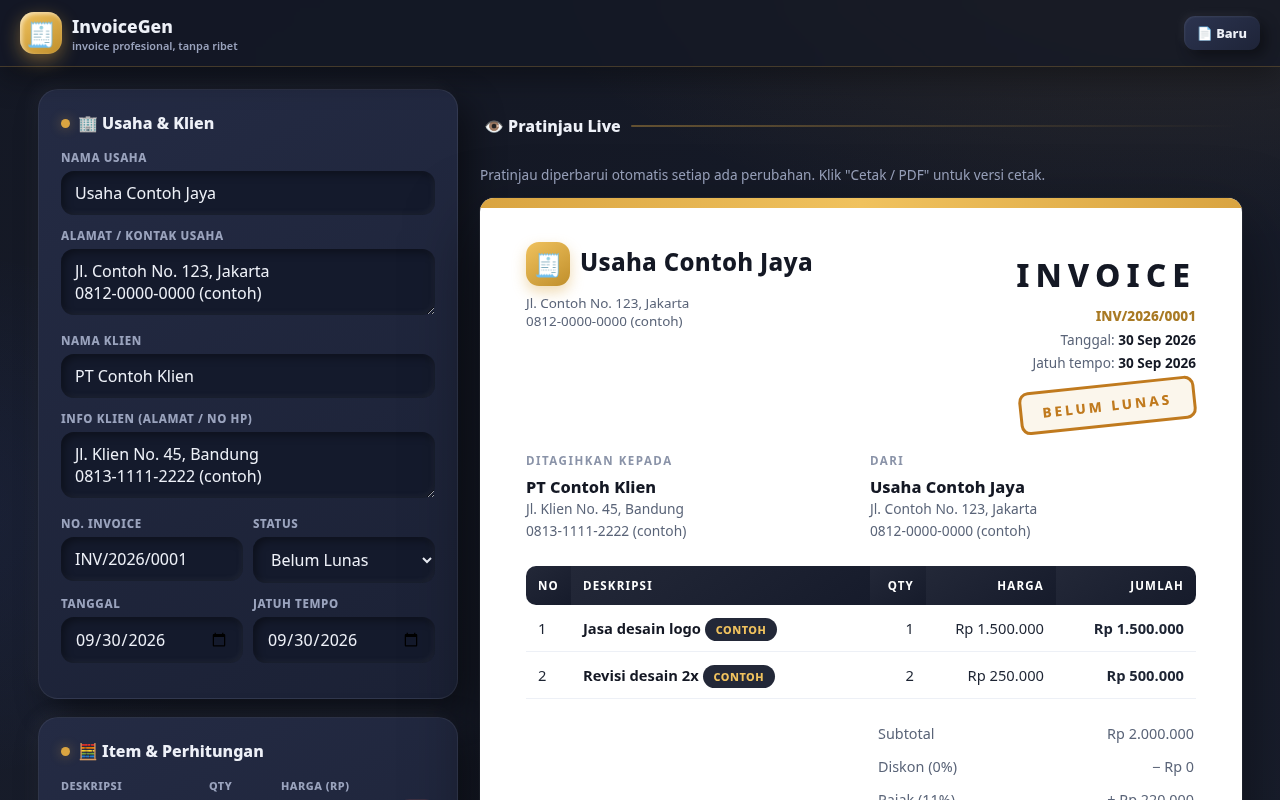Click the building icon beside Usaha & Klien
Screen dimensions: 1280x800
coord(88,123)
